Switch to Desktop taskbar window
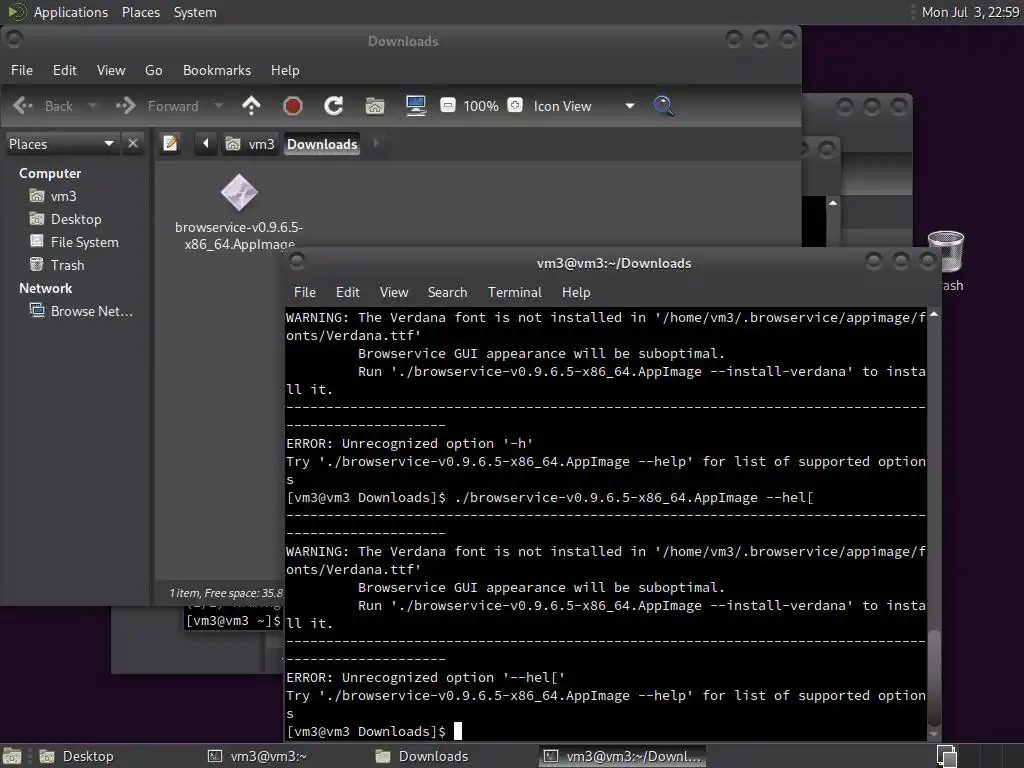 [76, 756]
